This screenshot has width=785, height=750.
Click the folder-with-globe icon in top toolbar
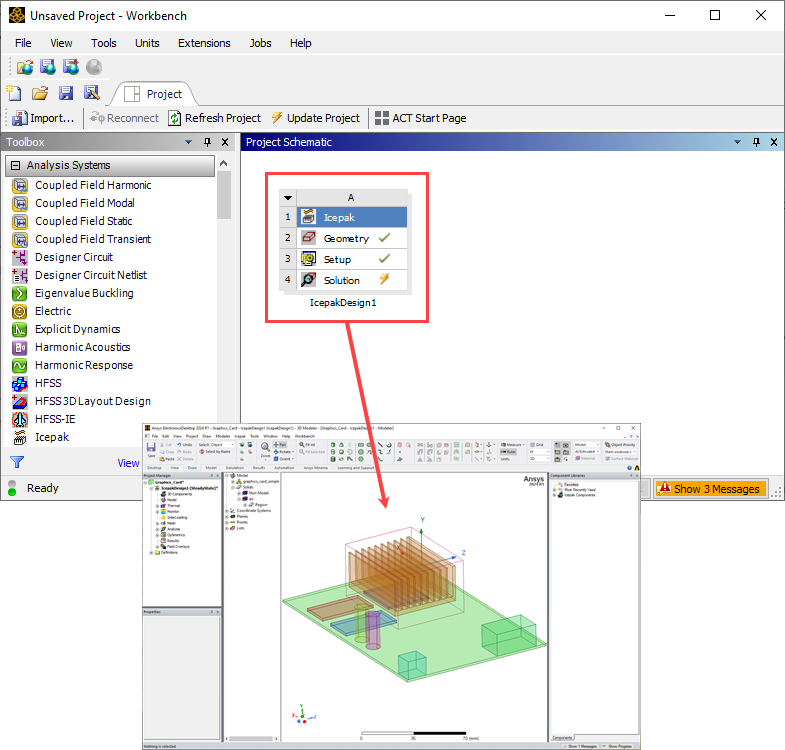pos(25,67)
